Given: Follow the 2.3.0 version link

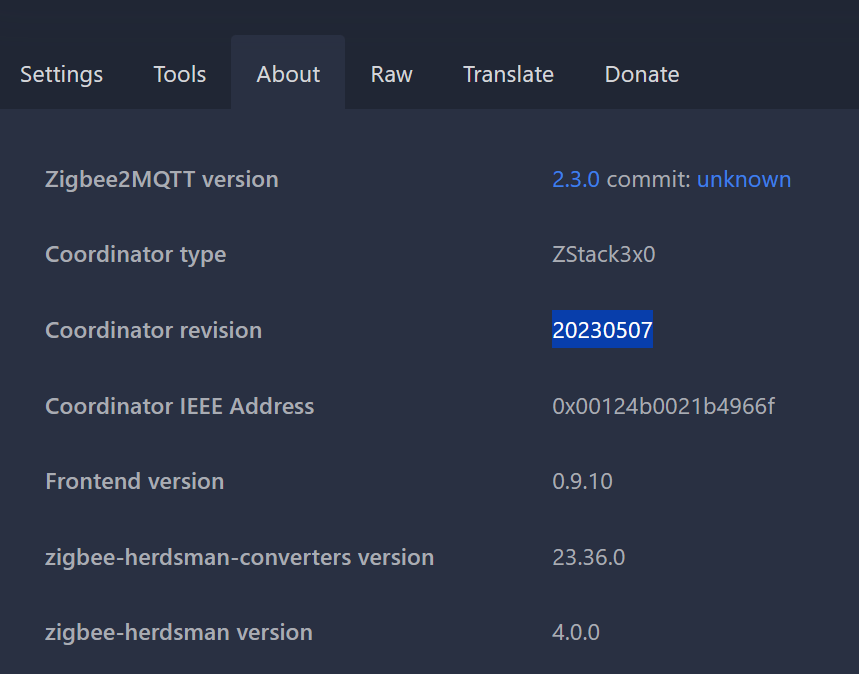Looking at the screenshot, I should [576, 179].
